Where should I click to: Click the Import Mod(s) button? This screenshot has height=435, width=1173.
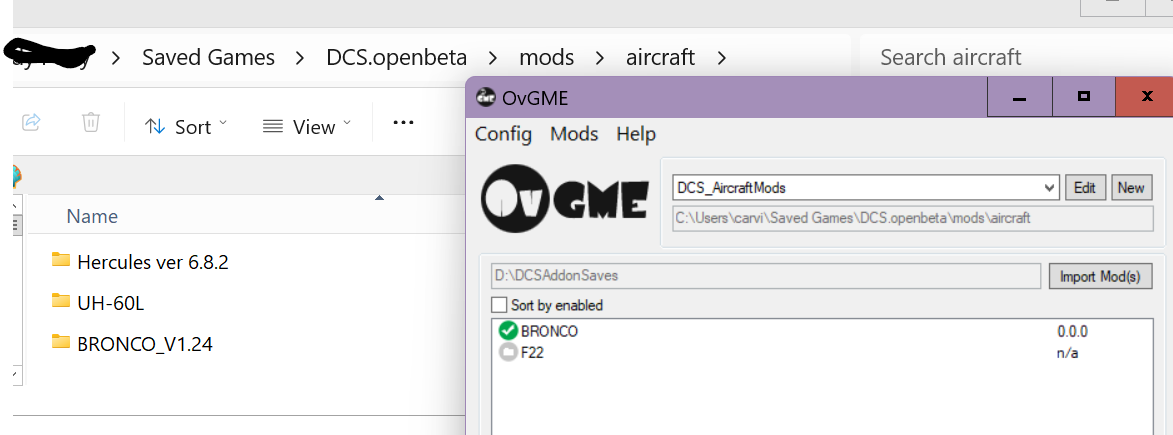1100,276
